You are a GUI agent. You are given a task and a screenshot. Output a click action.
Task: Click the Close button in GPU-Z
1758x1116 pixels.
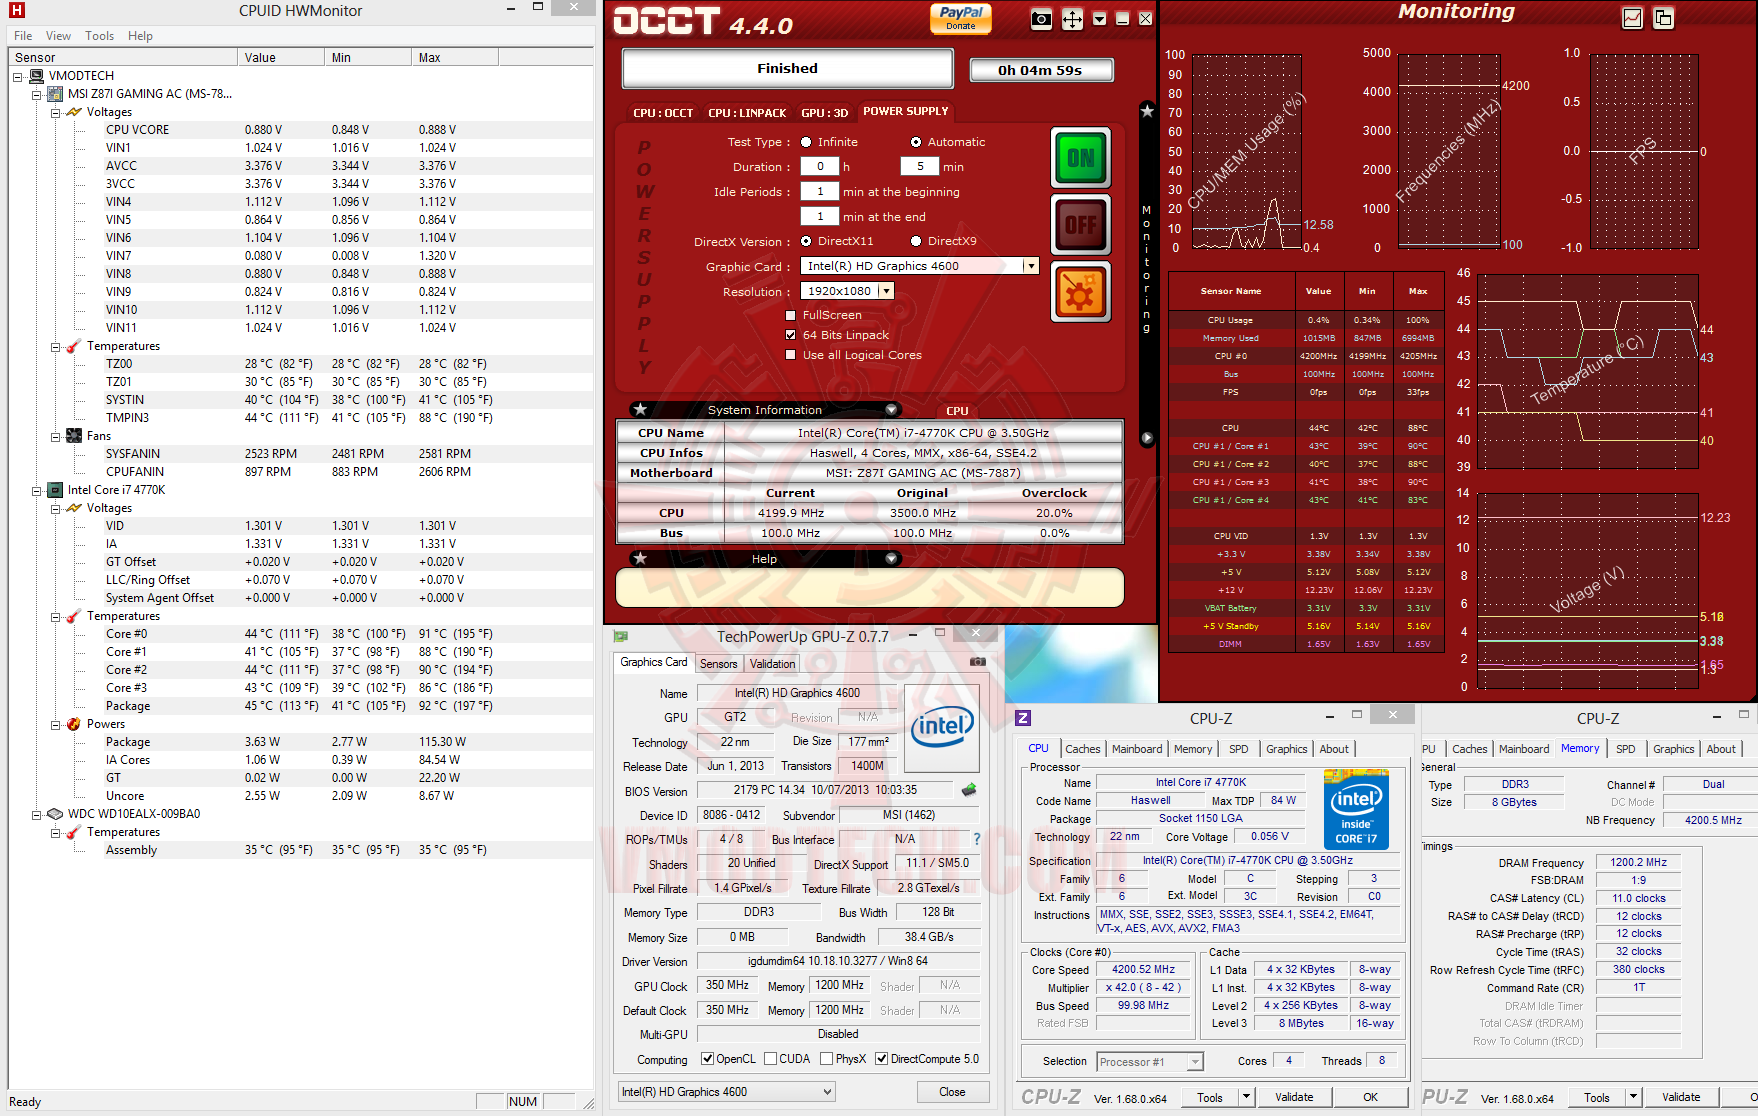coord(952,1092)
